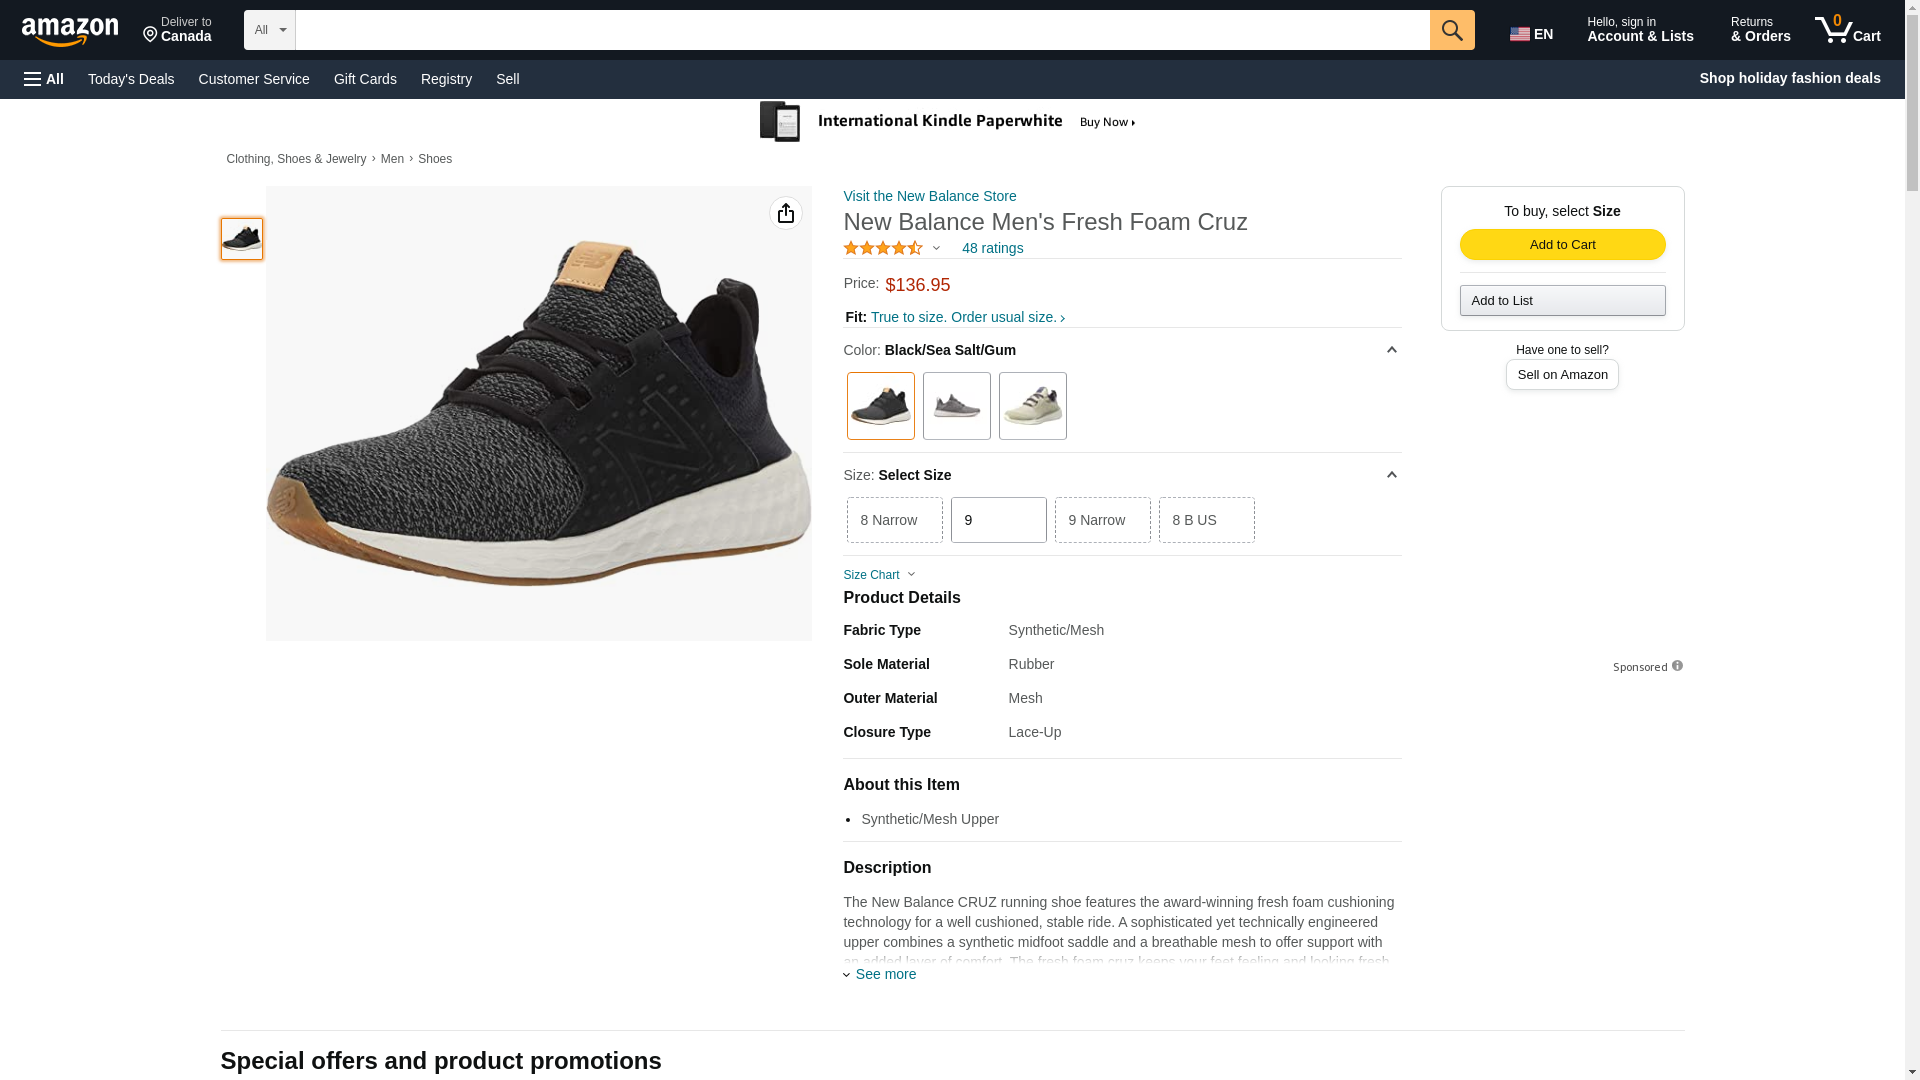The height and width of the screenshot is (1080, 1920).
Task: Click the star rating icons
Action: pyautogui.click(x=883, y=248)
